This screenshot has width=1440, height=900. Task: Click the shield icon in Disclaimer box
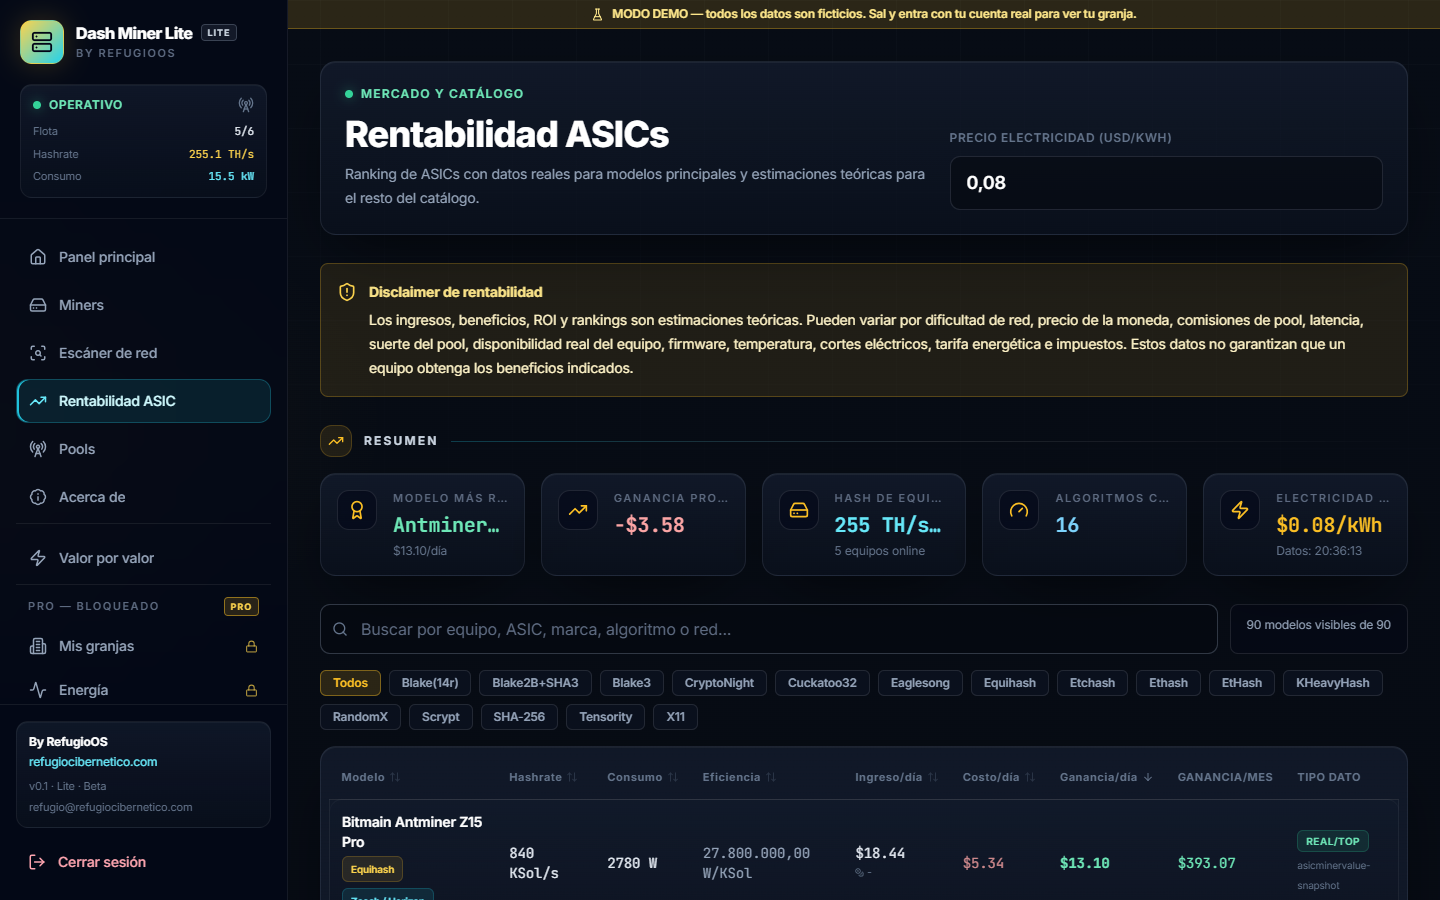(x=347, y=292)
